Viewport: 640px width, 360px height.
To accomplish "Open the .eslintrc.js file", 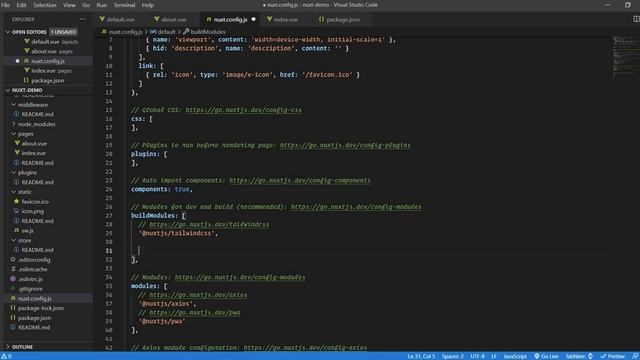I will tap(30, 279).
